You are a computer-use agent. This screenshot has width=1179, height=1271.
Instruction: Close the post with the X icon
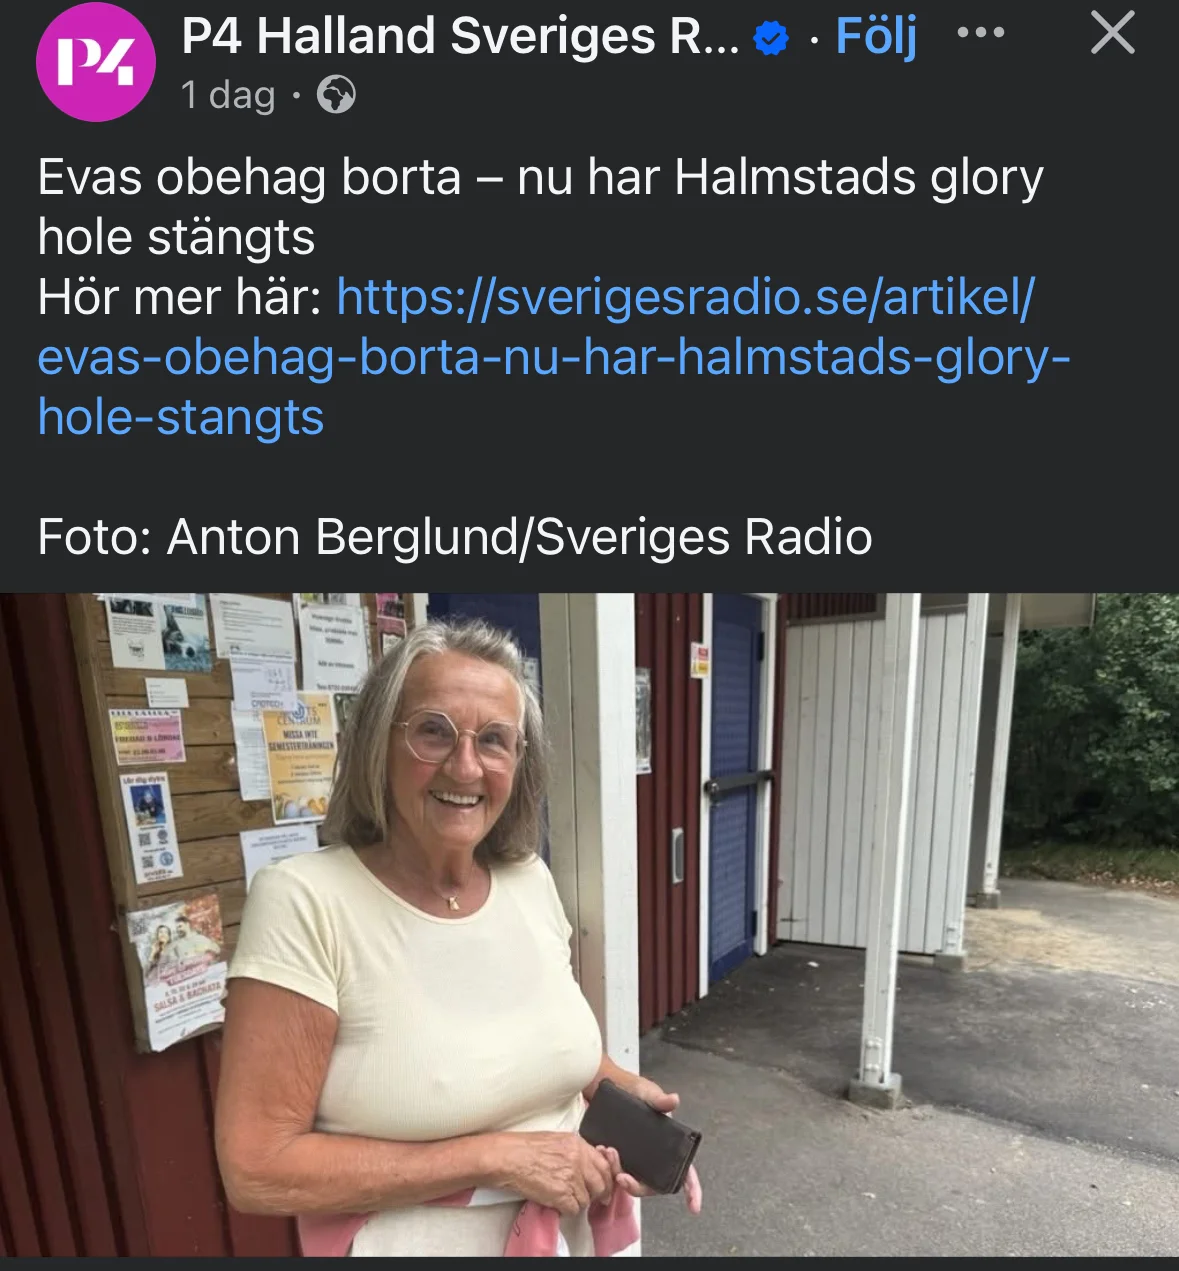1112,33
